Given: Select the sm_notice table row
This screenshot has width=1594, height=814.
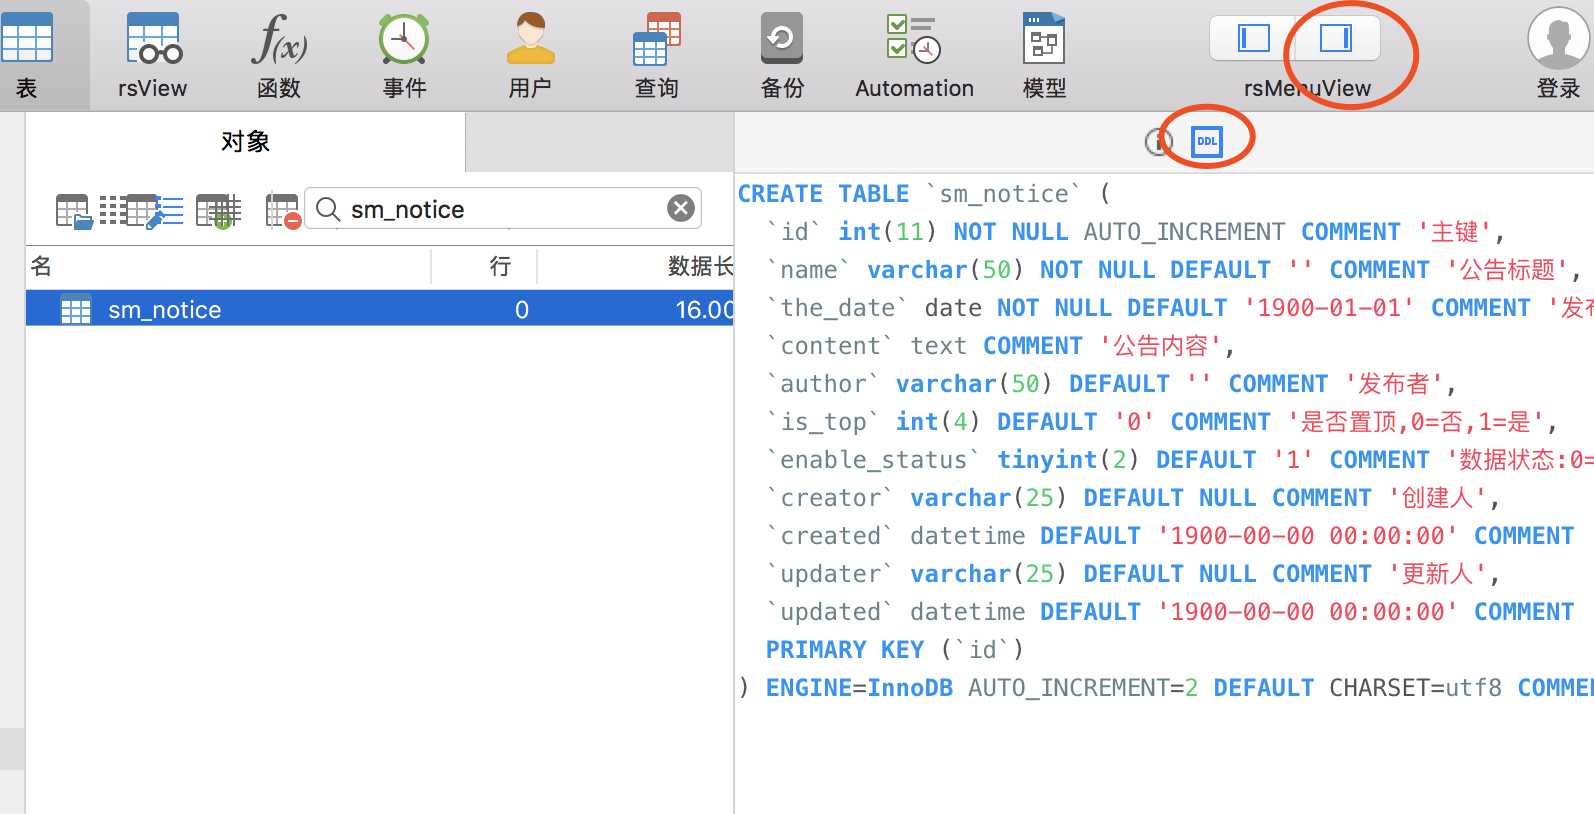Looking at the screenshot, I should click(x=380, y=310).
